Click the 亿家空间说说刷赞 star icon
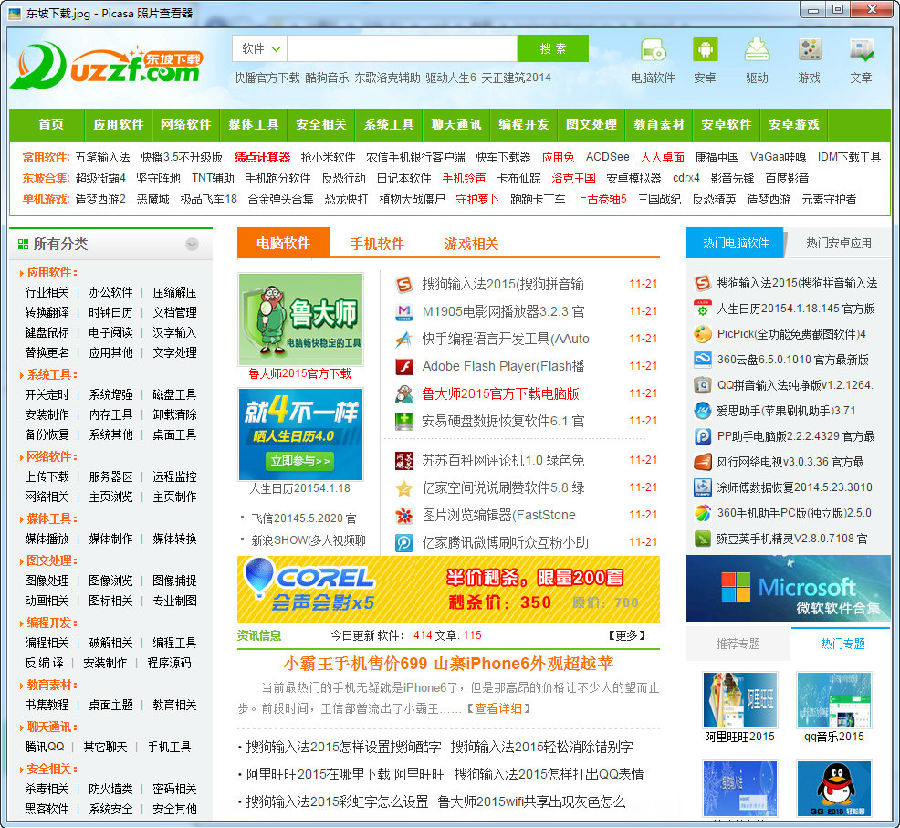The width and height of the screenshot is (900, 828). (x=404, y=488)
